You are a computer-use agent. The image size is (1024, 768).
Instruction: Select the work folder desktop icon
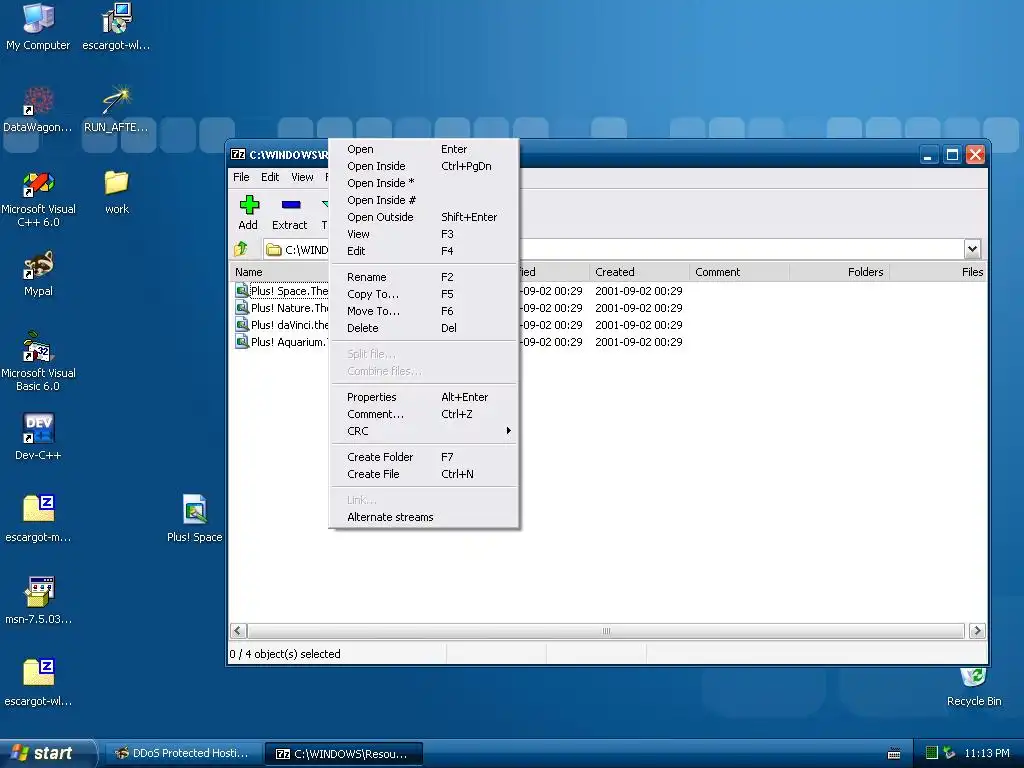[x=116, y=183]
